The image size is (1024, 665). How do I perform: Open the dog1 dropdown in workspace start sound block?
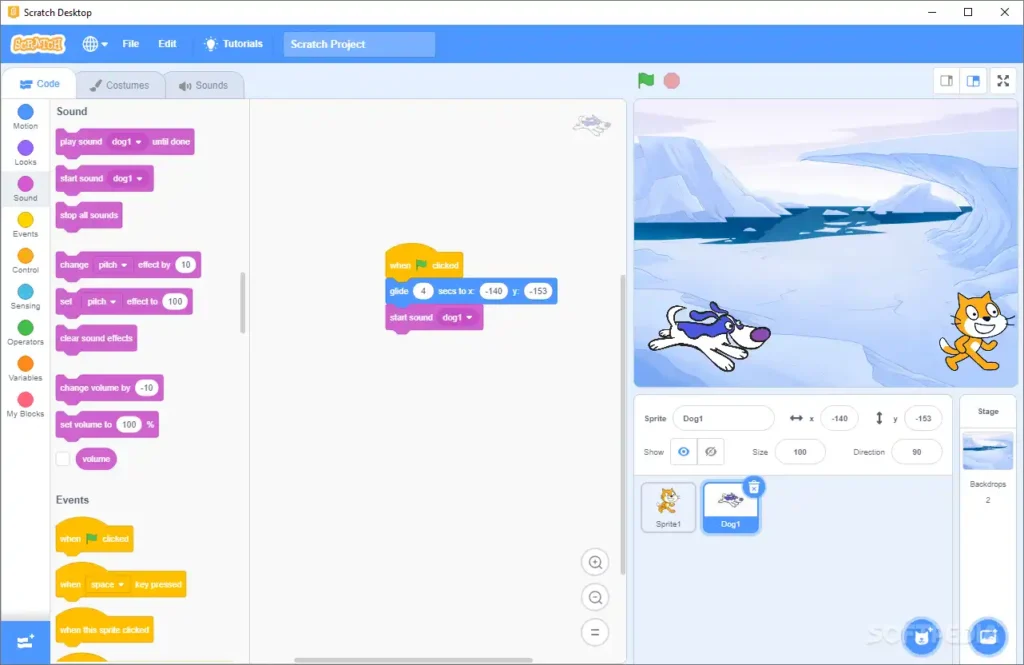pos(457,317)
